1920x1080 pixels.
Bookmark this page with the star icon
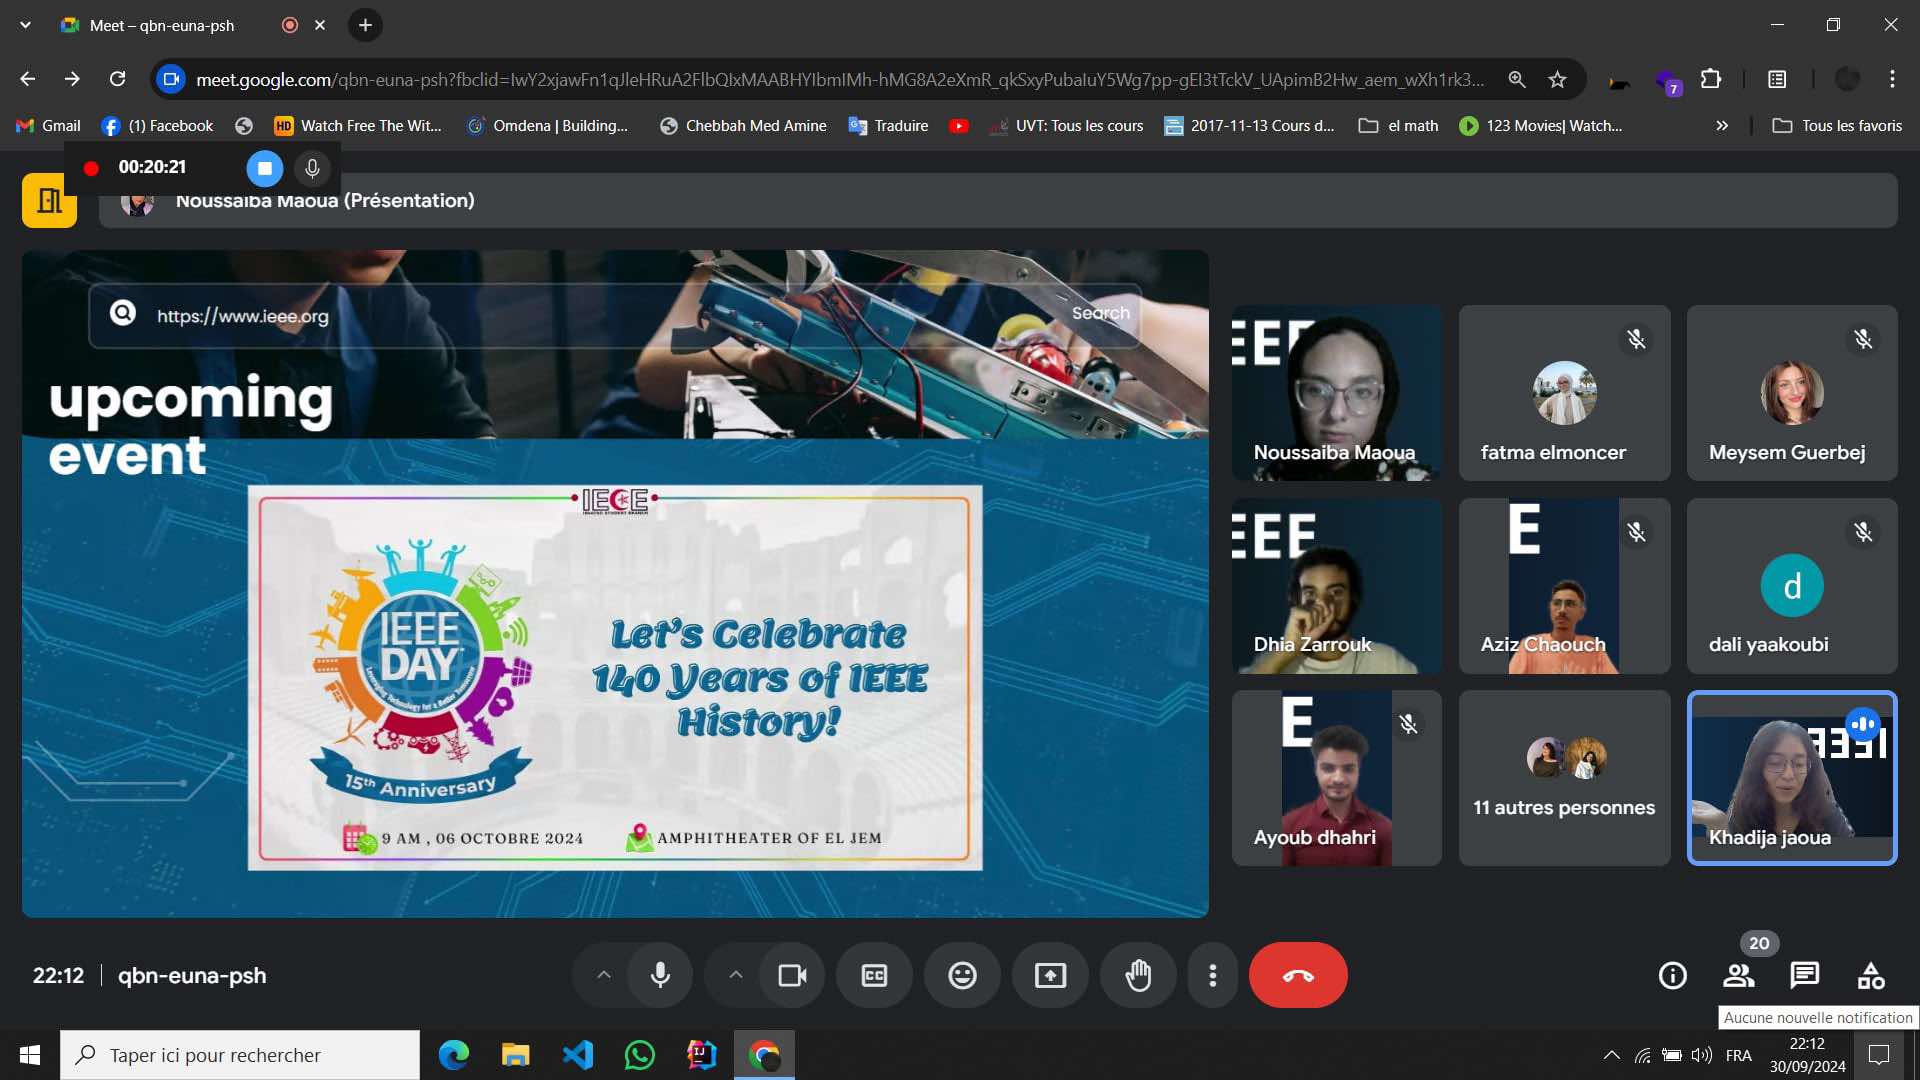(1557, 79)
